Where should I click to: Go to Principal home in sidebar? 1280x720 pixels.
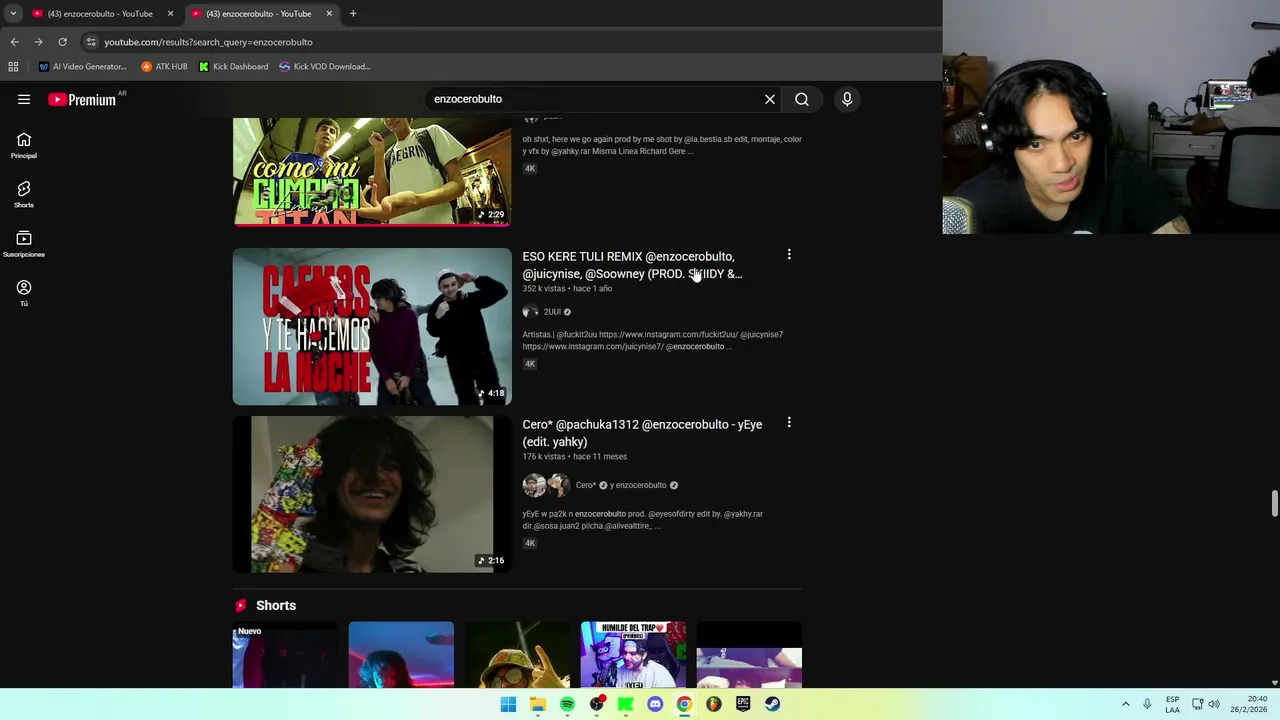click(x=24, y=146)
